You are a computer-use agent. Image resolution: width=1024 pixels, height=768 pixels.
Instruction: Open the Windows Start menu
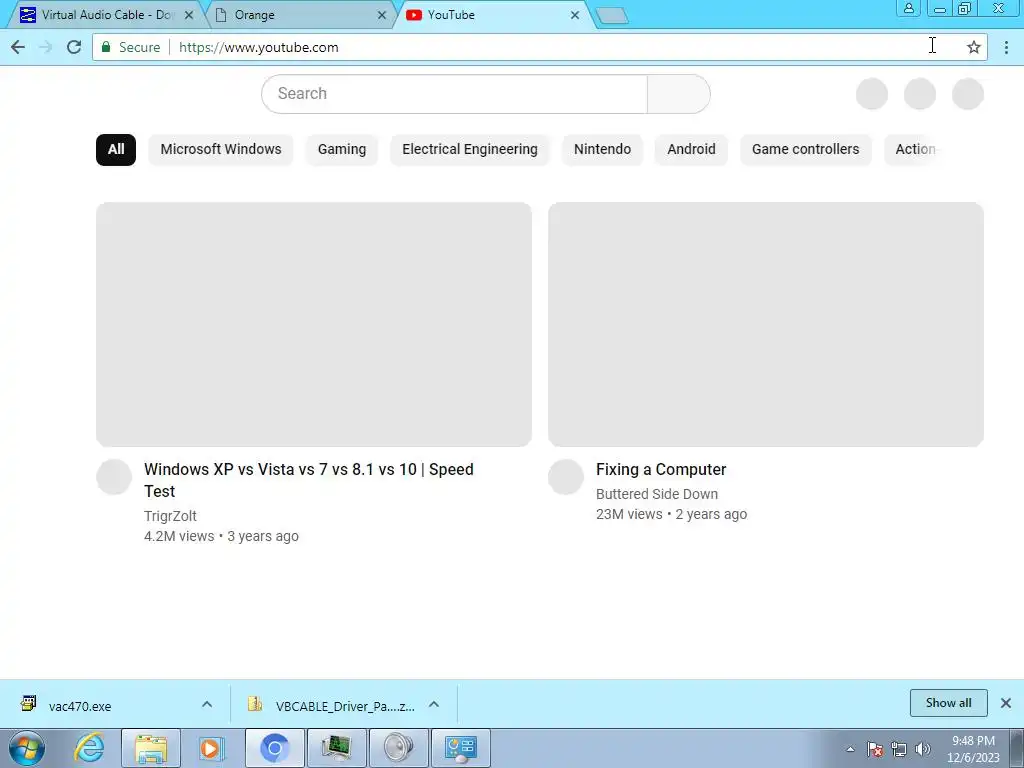point(27,748)
